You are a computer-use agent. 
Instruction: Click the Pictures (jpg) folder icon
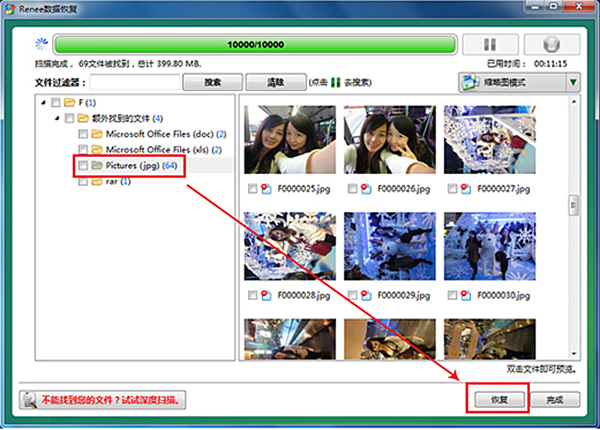pyautogui.click(x=97, y=165)
